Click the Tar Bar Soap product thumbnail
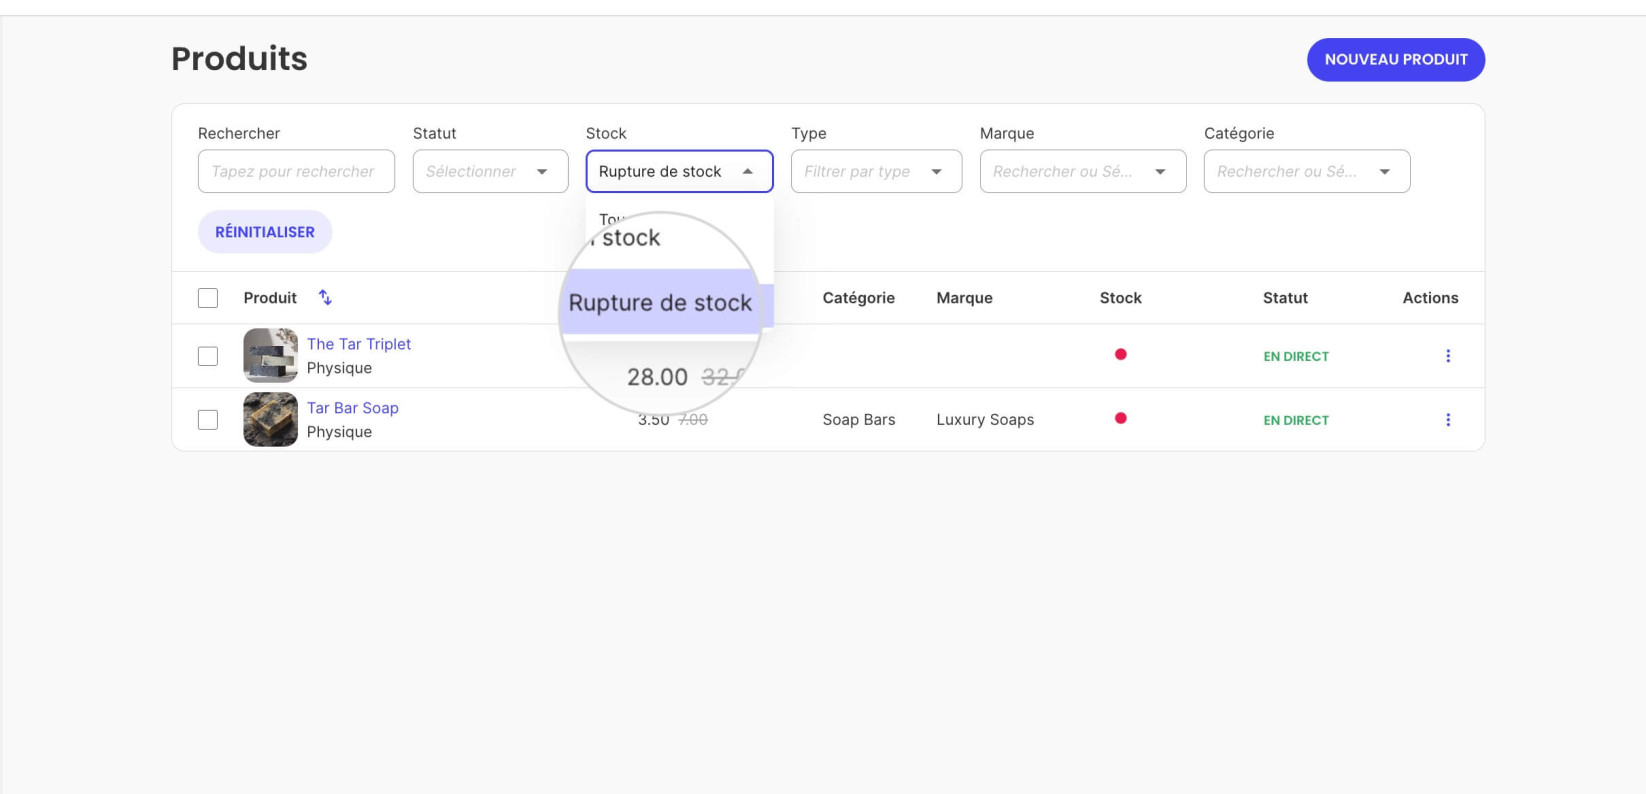1646x794 pixels. pyautogui.click(x=270, y=419)
